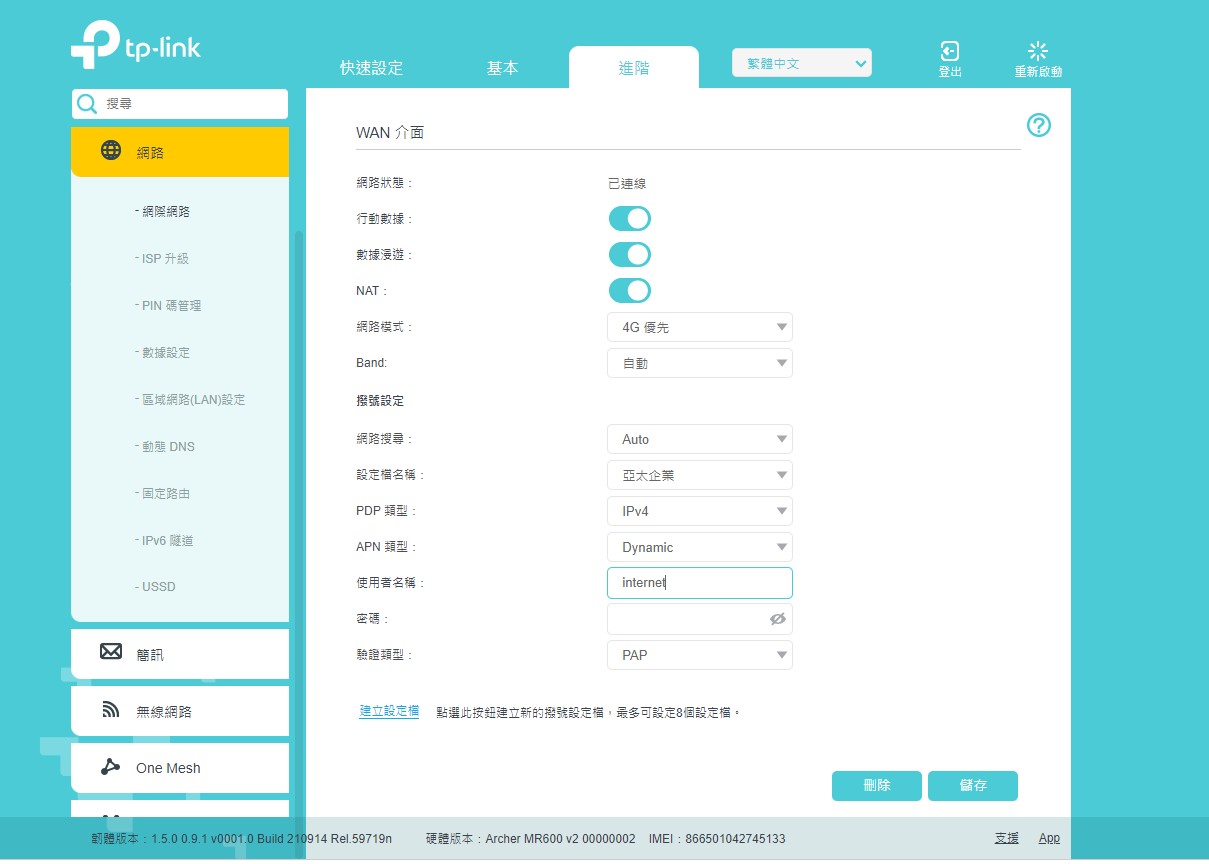
Task: Click the logout icon
Action: 949,51
